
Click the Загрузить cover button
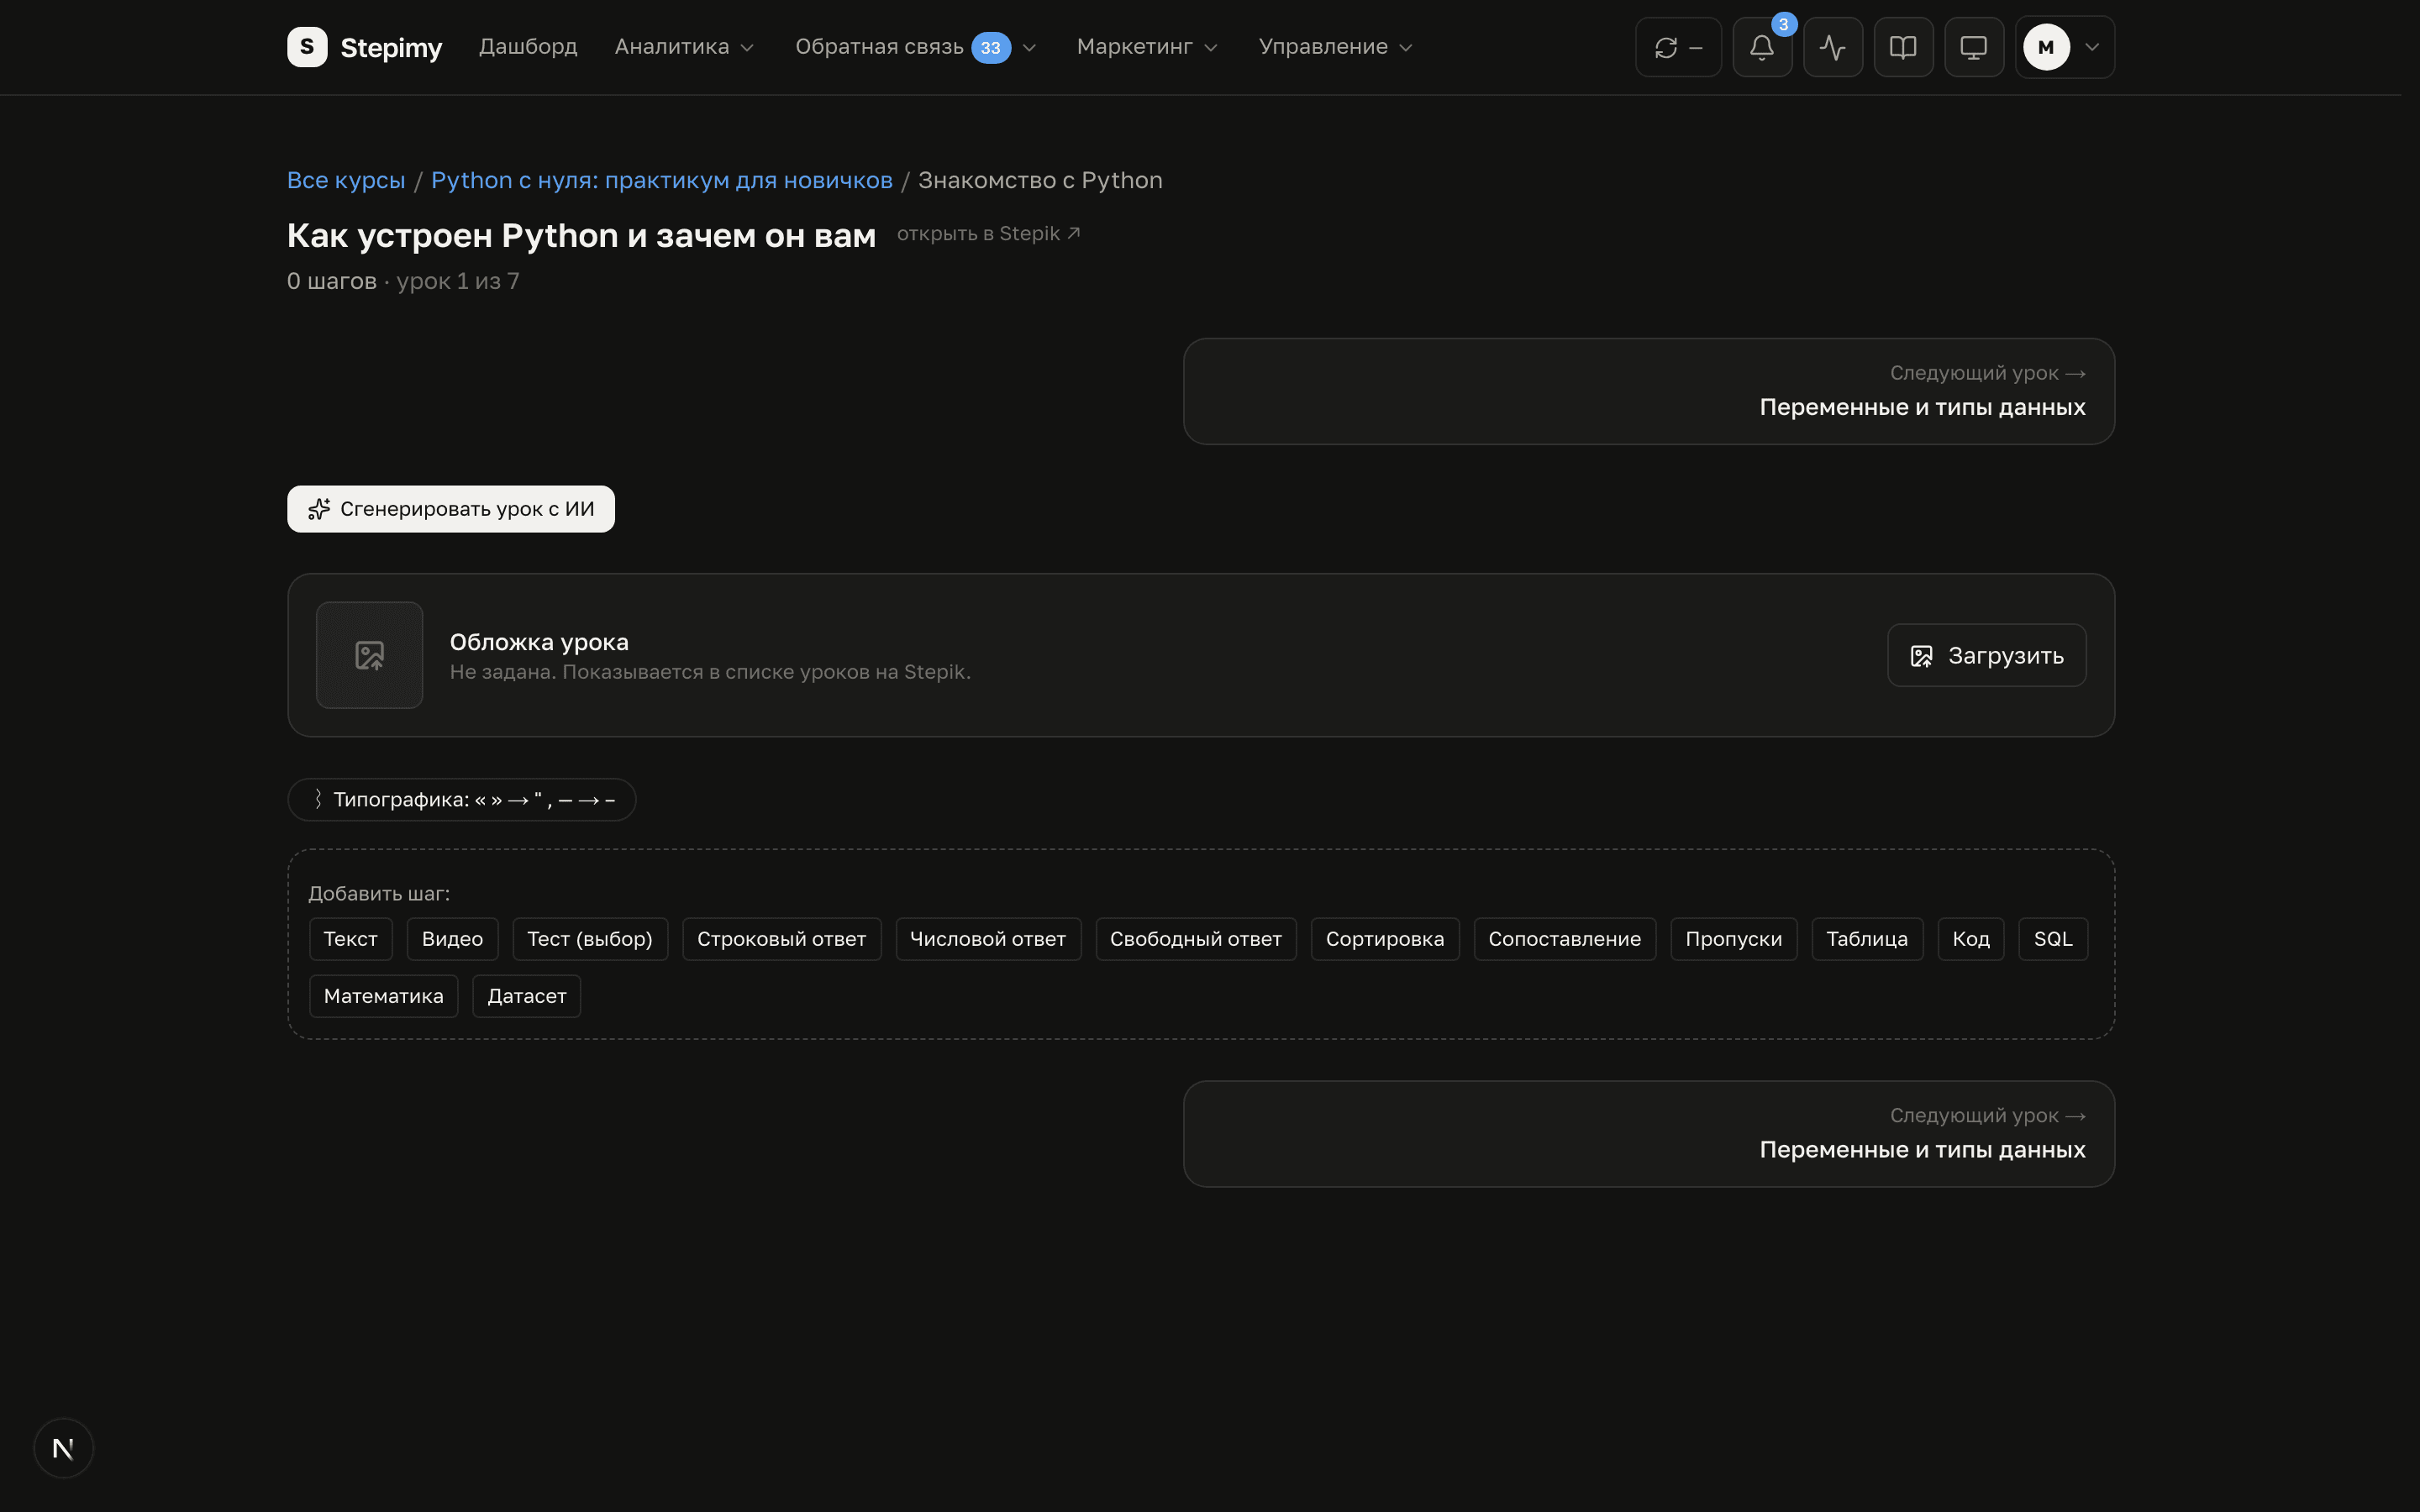pyautogui.click(x=1986, y=655)
